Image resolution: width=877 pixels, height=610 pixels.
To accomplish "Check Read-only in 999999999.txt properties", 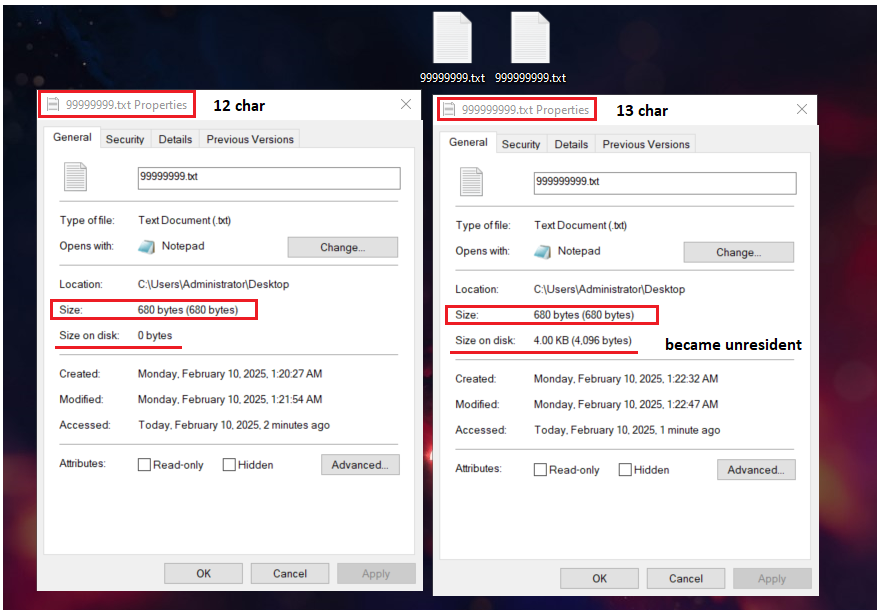I will tap(540, 470).
